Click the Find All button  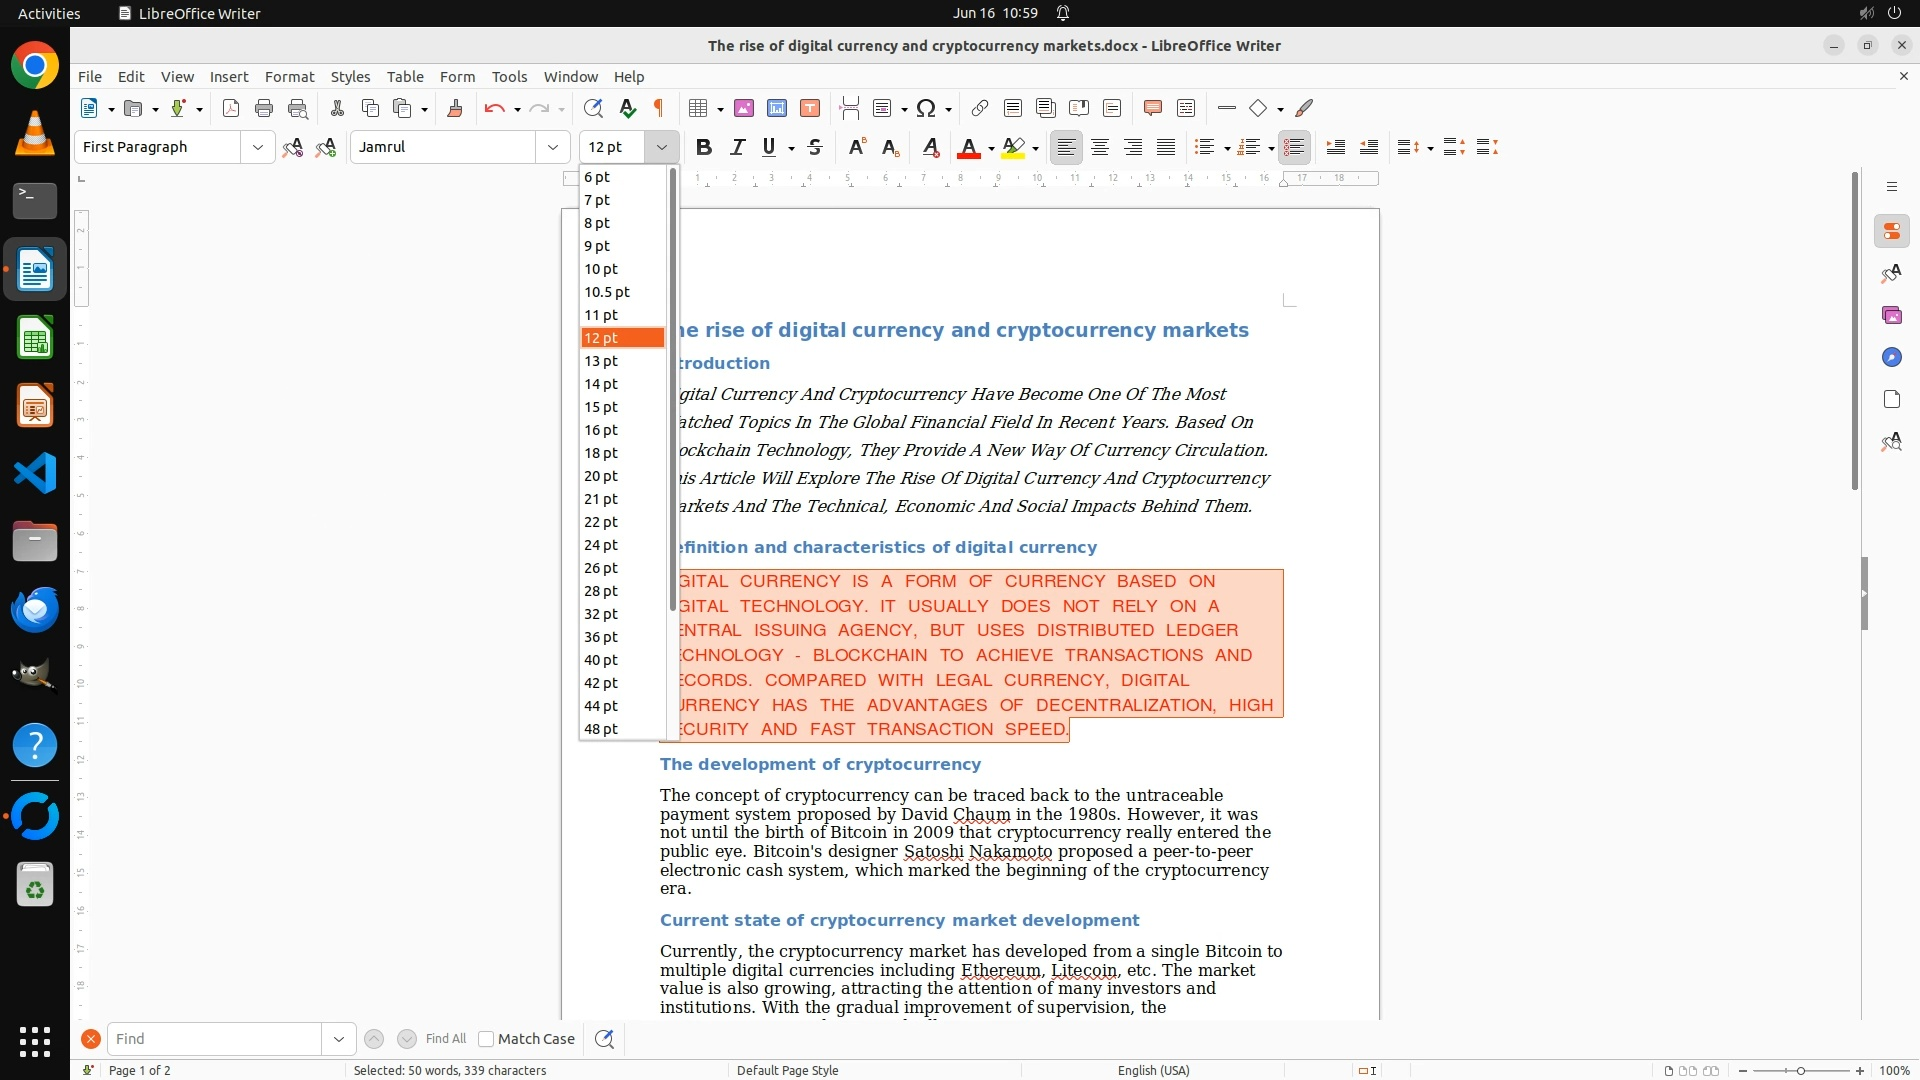[x=446, y=1039]
